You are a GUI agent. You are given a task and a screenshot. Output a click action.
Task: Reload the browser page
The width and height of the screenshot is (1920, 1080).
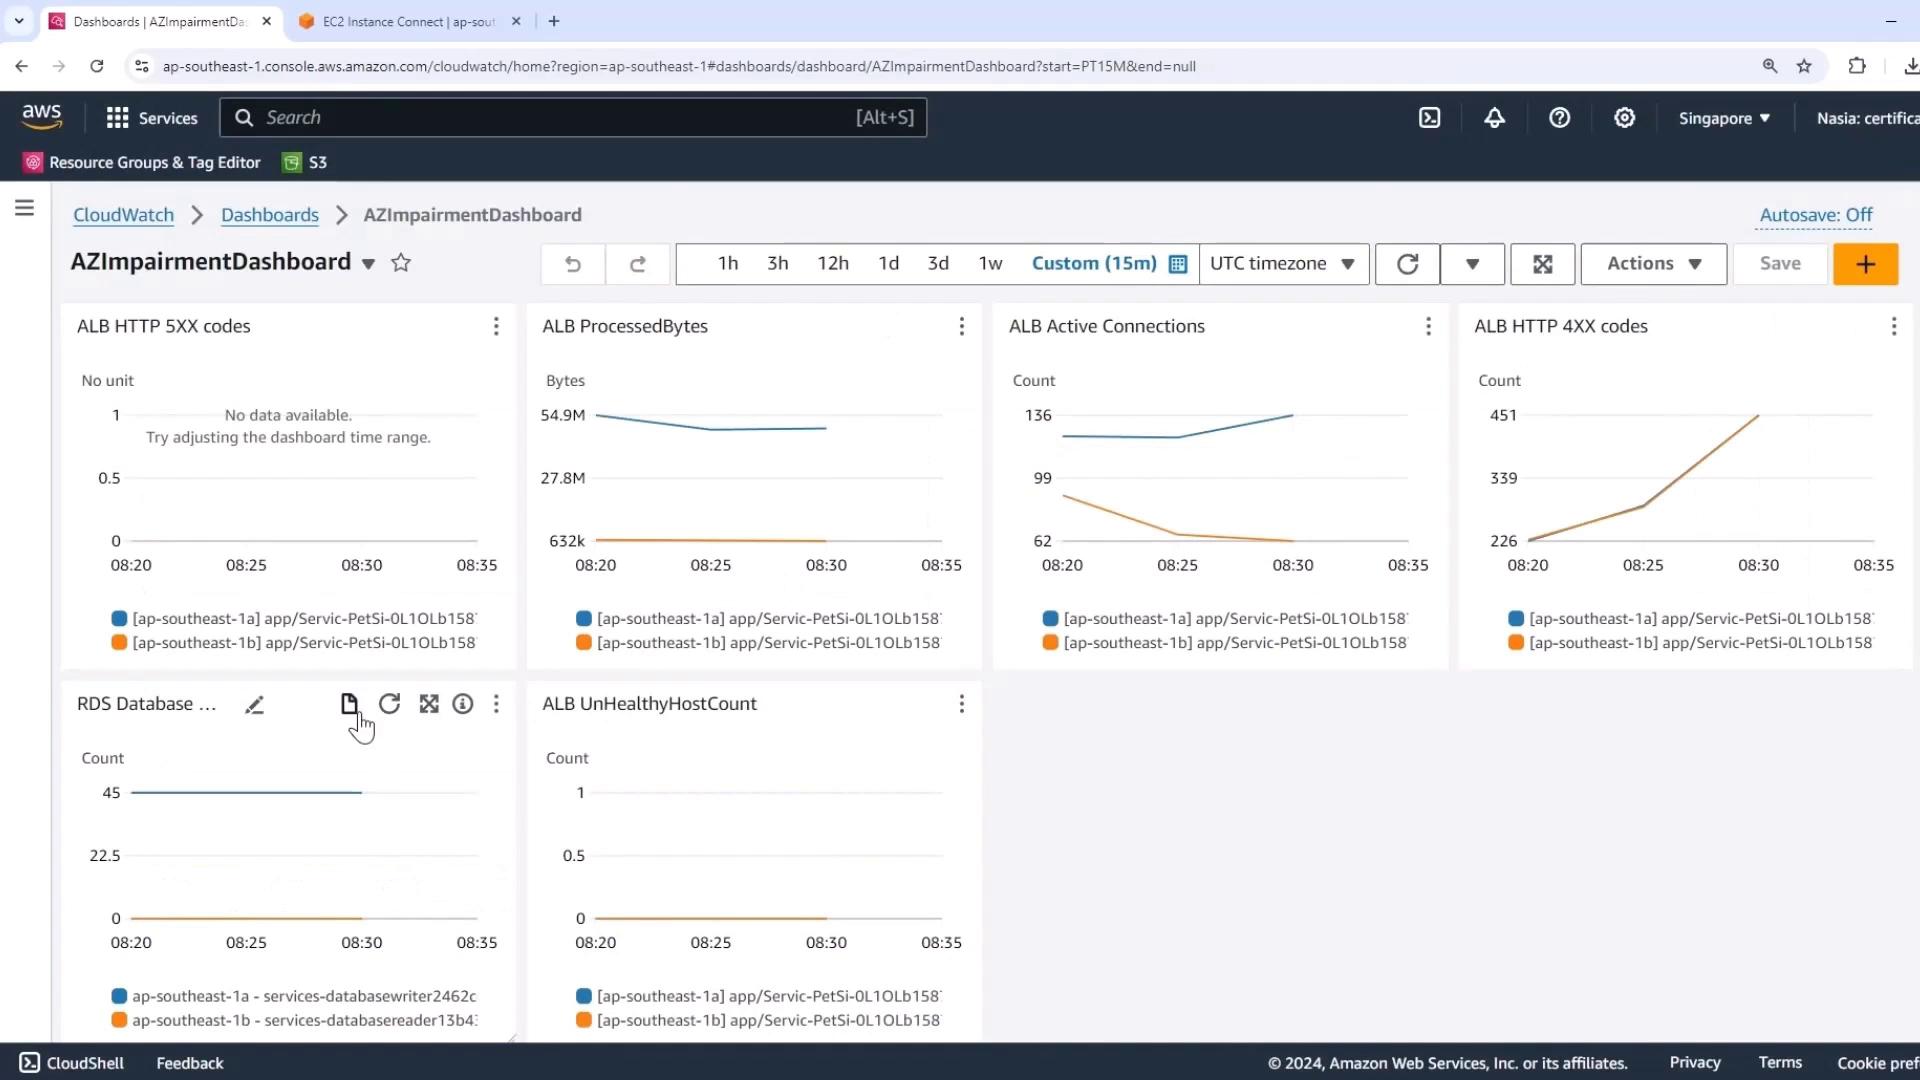point(97,66)
